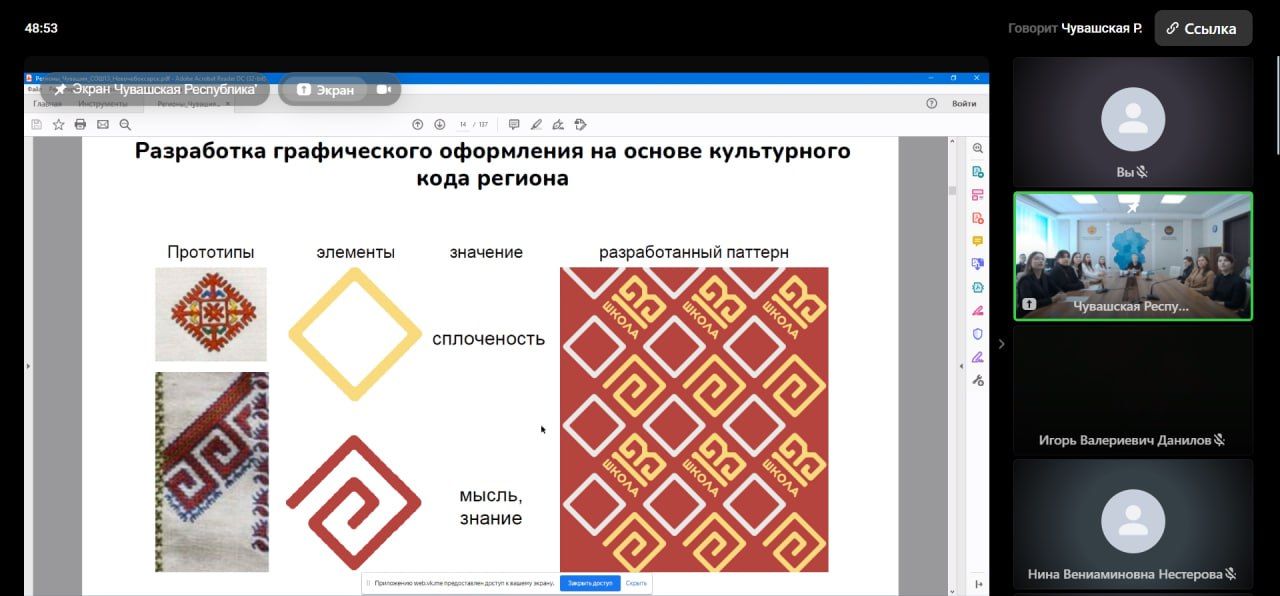Click Protect shield icon in right panel
Image resolution: width=1280 pixels, height=596 pixels.
tap(978, 333)
